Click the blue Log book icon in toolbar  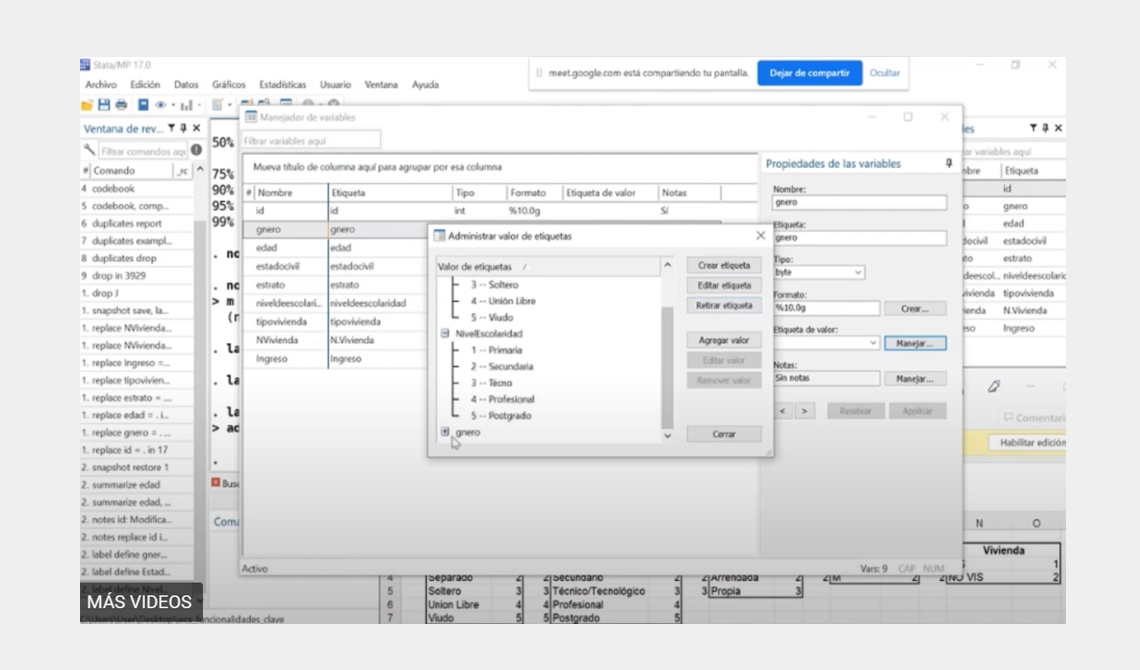point(143,105)
